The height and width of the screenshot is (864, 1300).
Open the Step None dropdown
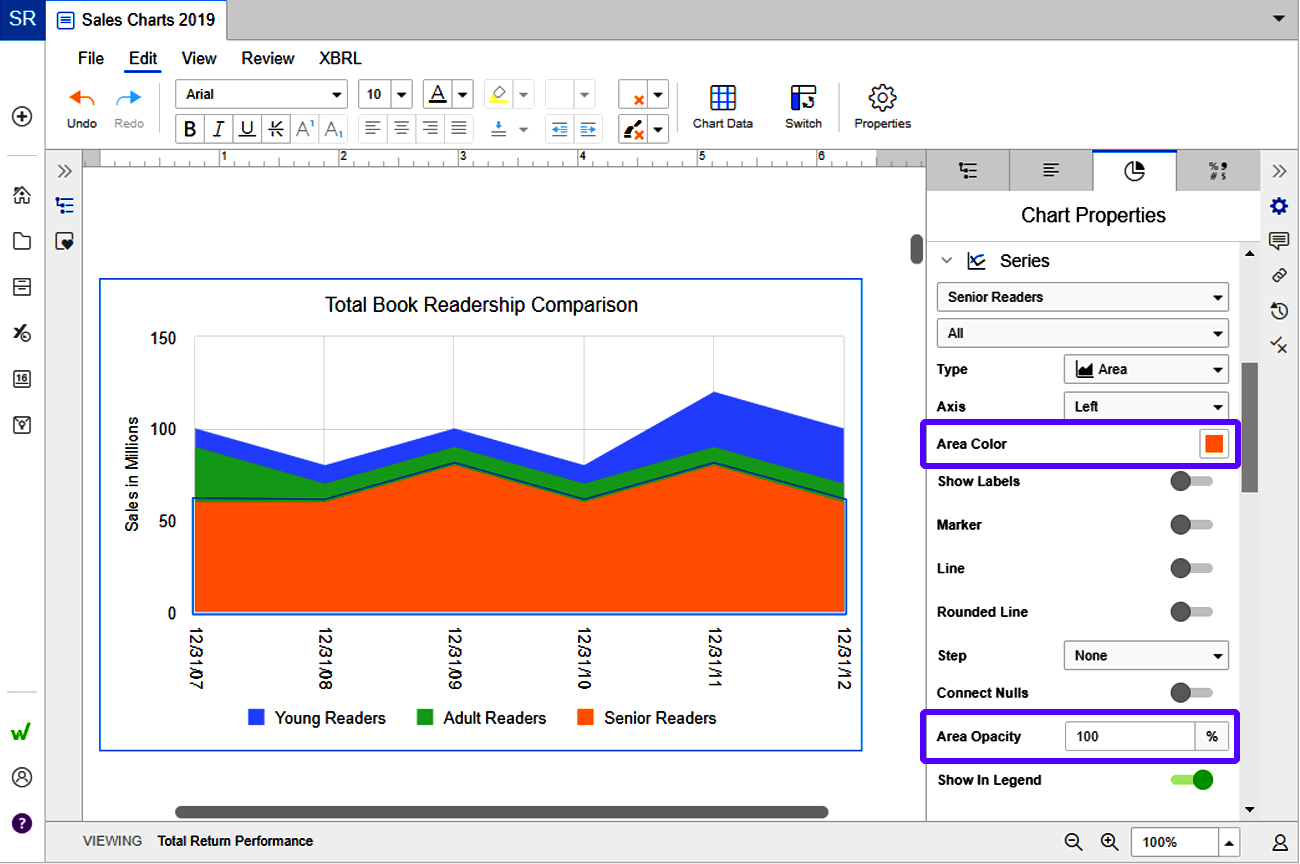1146,656
